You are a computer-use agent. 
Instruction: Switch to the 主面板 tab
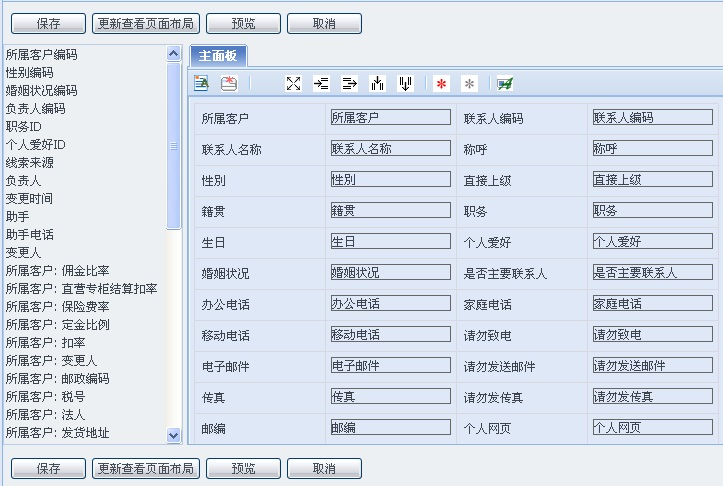tap(217, 56)
